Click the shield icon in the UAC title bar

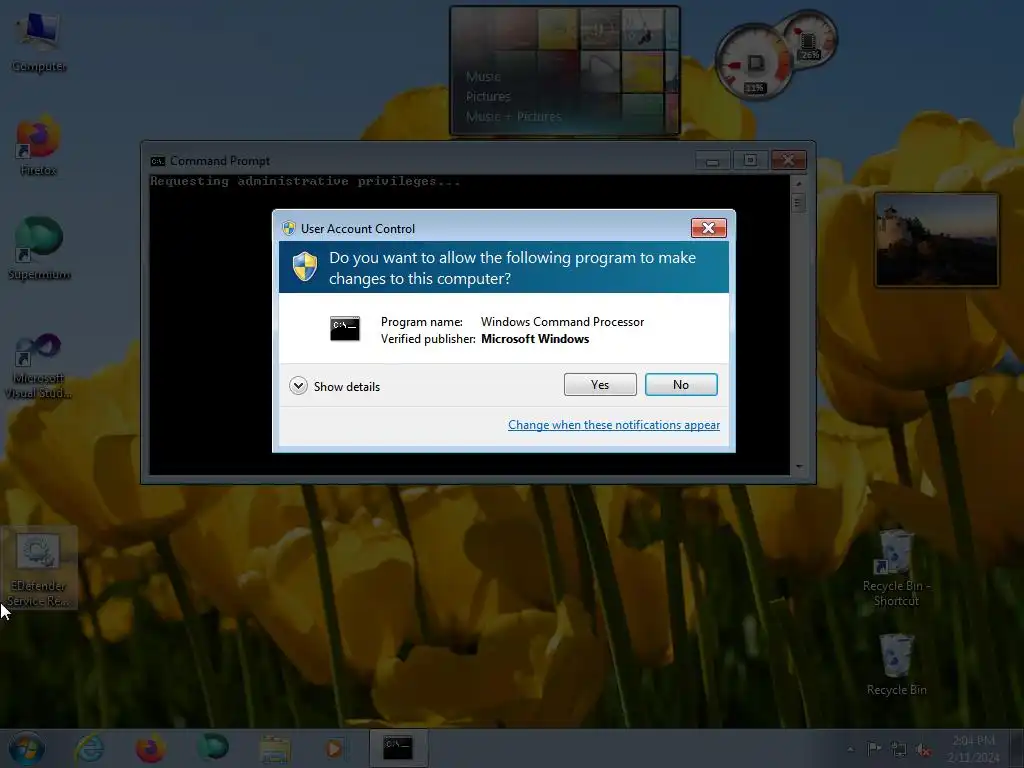[289, 228]
